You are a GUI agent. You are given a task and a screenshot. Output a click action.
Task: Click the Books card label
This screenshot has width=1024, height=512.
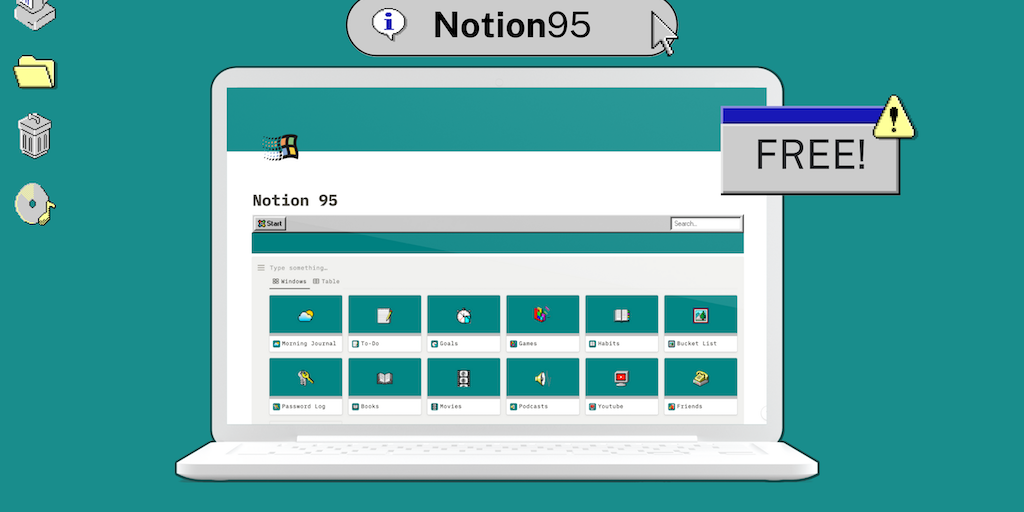370,406
